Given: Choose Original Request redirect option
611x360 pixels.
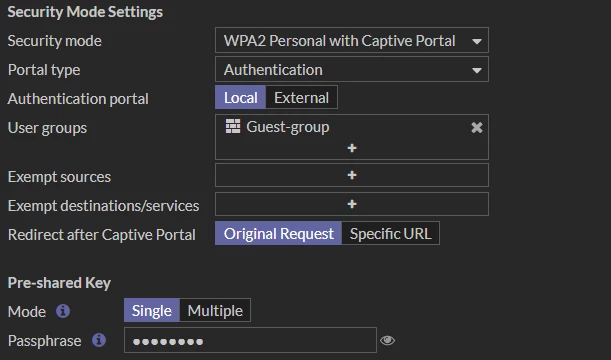Looking at the screenshot, I should click(278, 233).
